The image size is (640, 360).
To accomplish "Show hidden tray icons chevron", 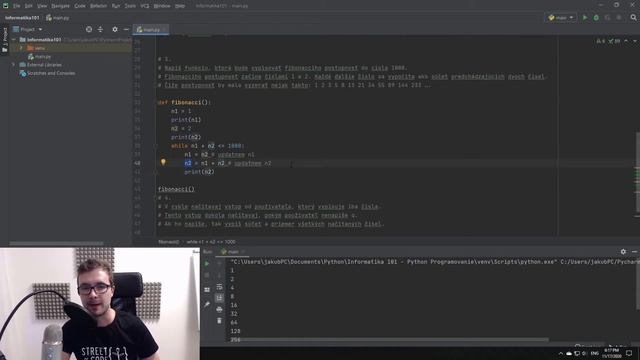I will point(561,353).
